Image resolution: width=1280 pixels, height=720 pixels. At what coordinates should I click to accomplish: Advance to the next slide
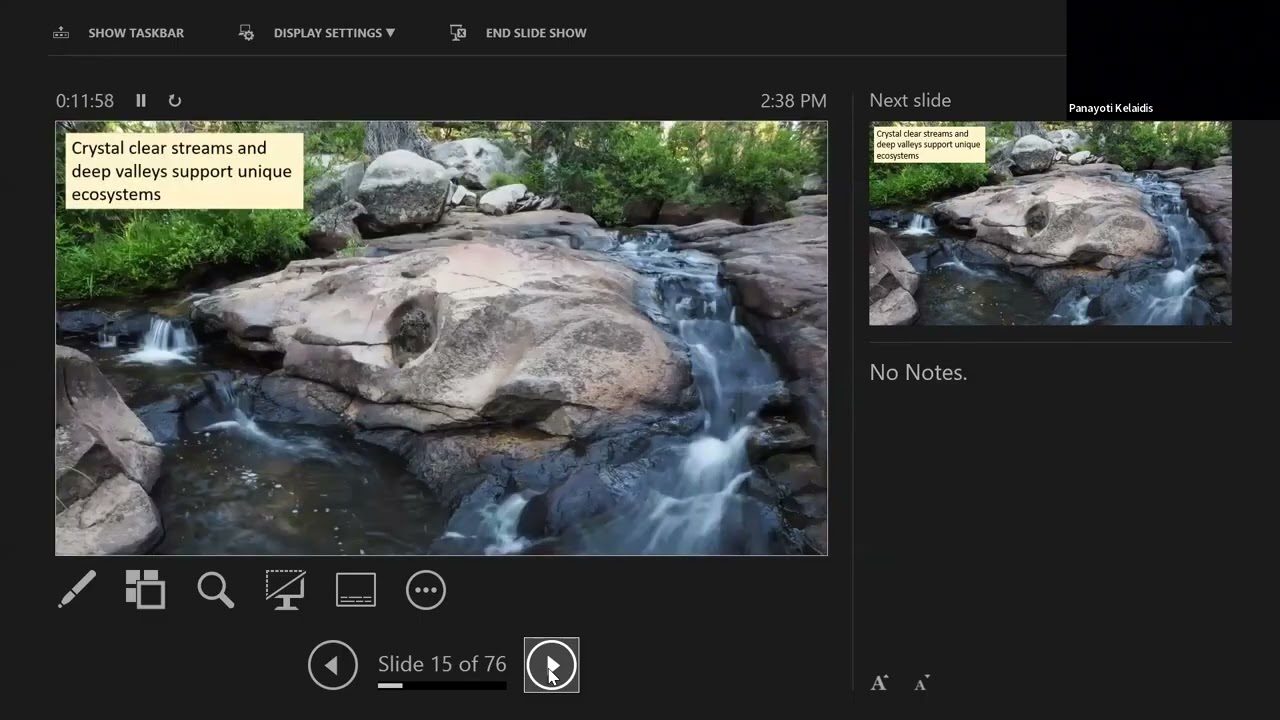click(x=551, y=665)
